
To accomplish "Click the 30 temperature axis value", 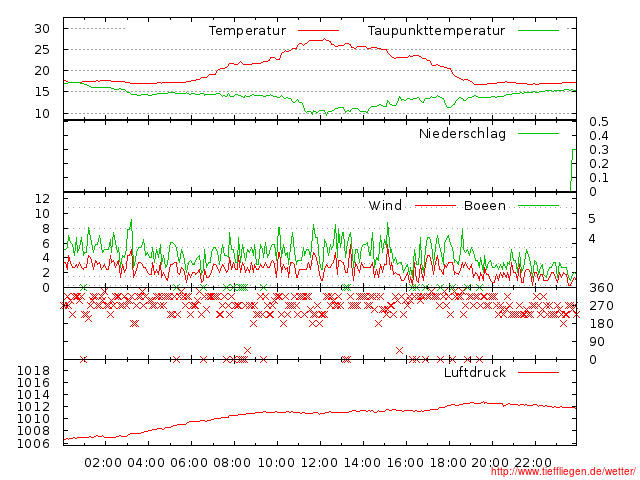I will tap(42, 29).
